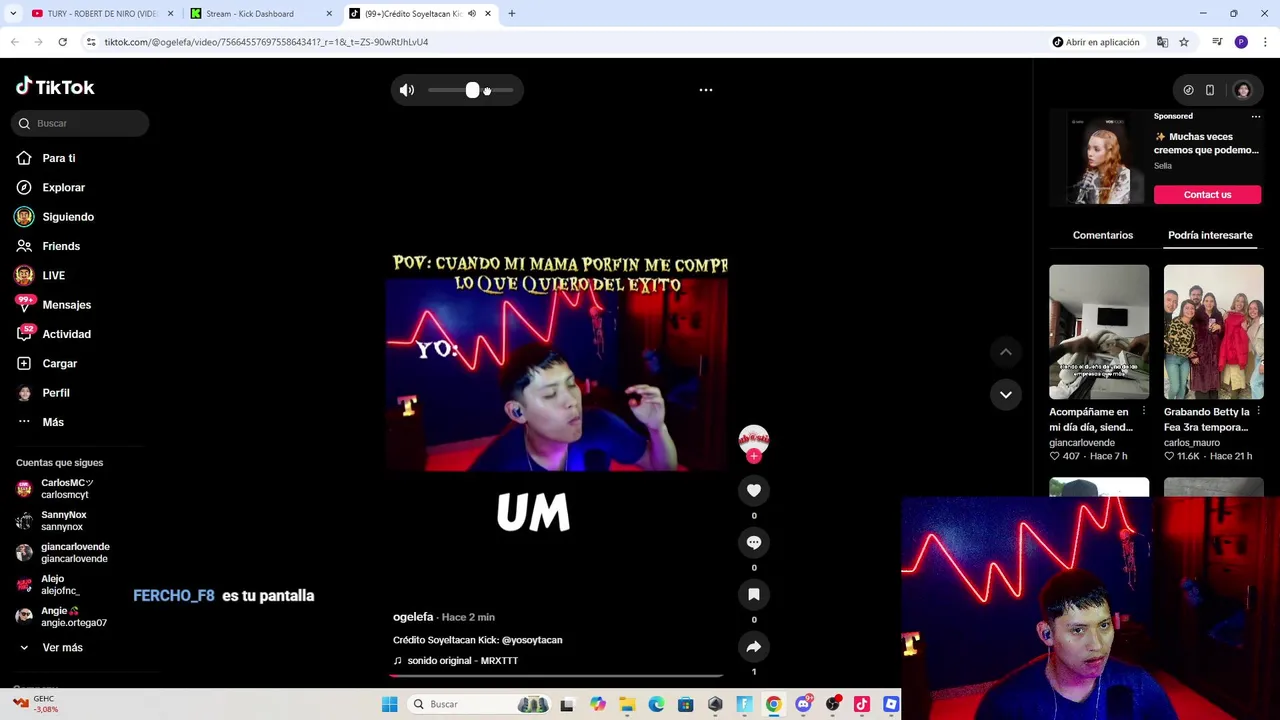The image size is (1280, 720).
Task: Open Angie angie.ortega07 account
Action: [72, 617]
